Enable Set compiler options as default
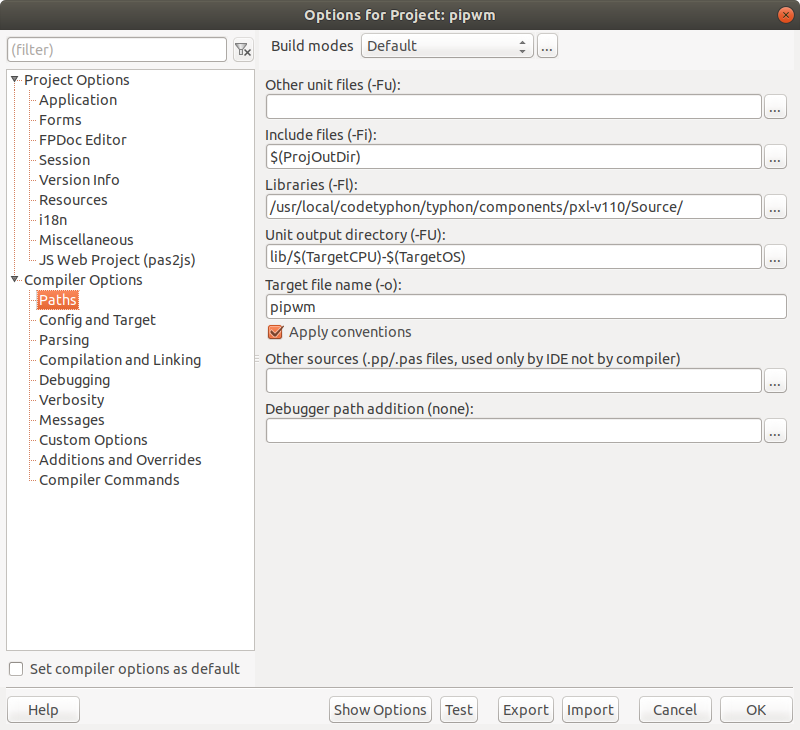Viewport: 800px width, 730px height. (x=16, y=669)
